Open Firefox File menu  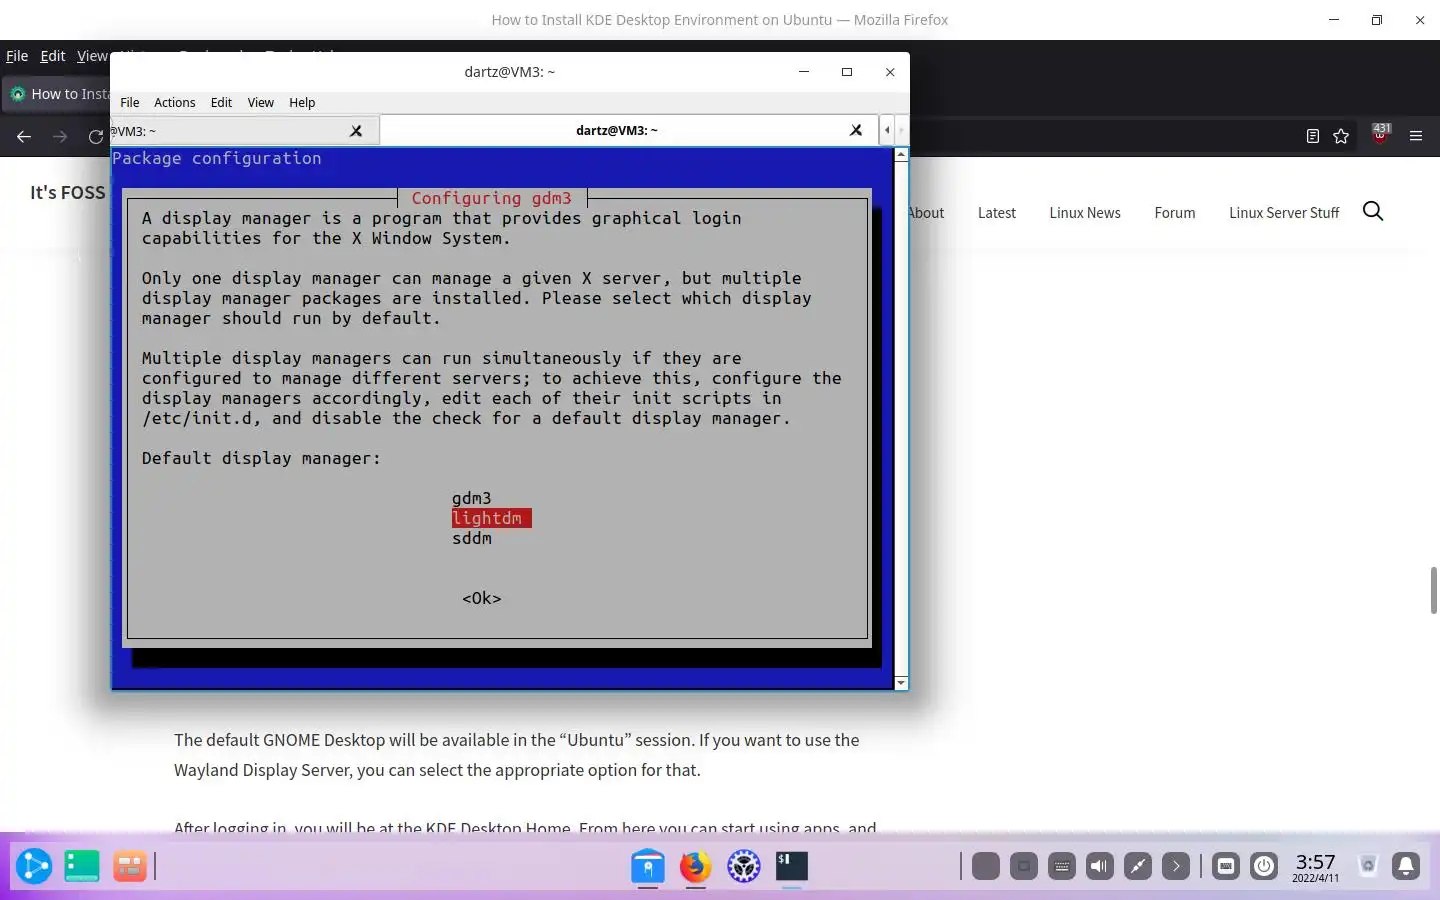17,56
